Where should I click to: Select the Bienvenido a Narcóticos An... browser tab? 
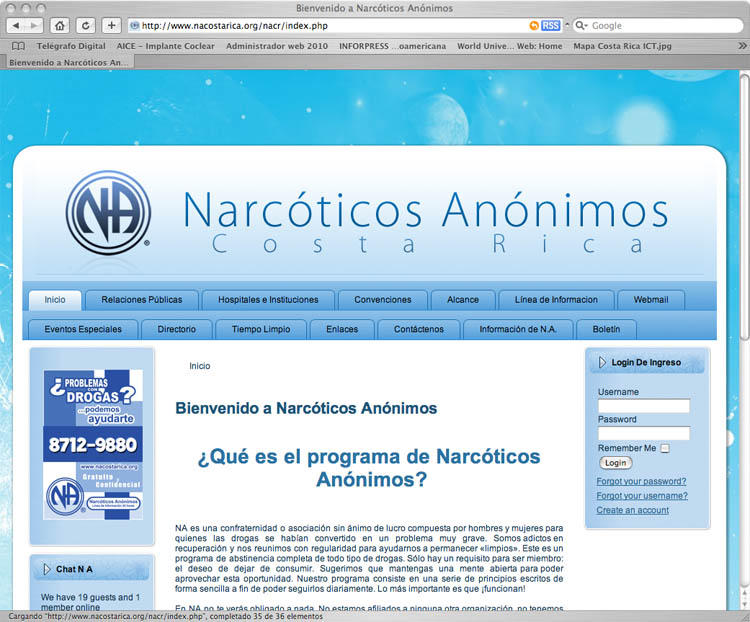click(68, 62)
